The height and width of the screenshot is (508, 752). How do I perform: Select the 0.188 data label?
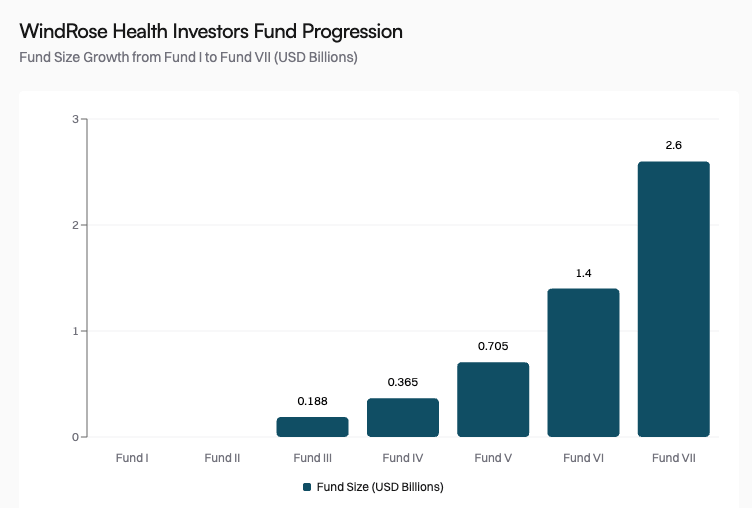(x=313, y=401)
